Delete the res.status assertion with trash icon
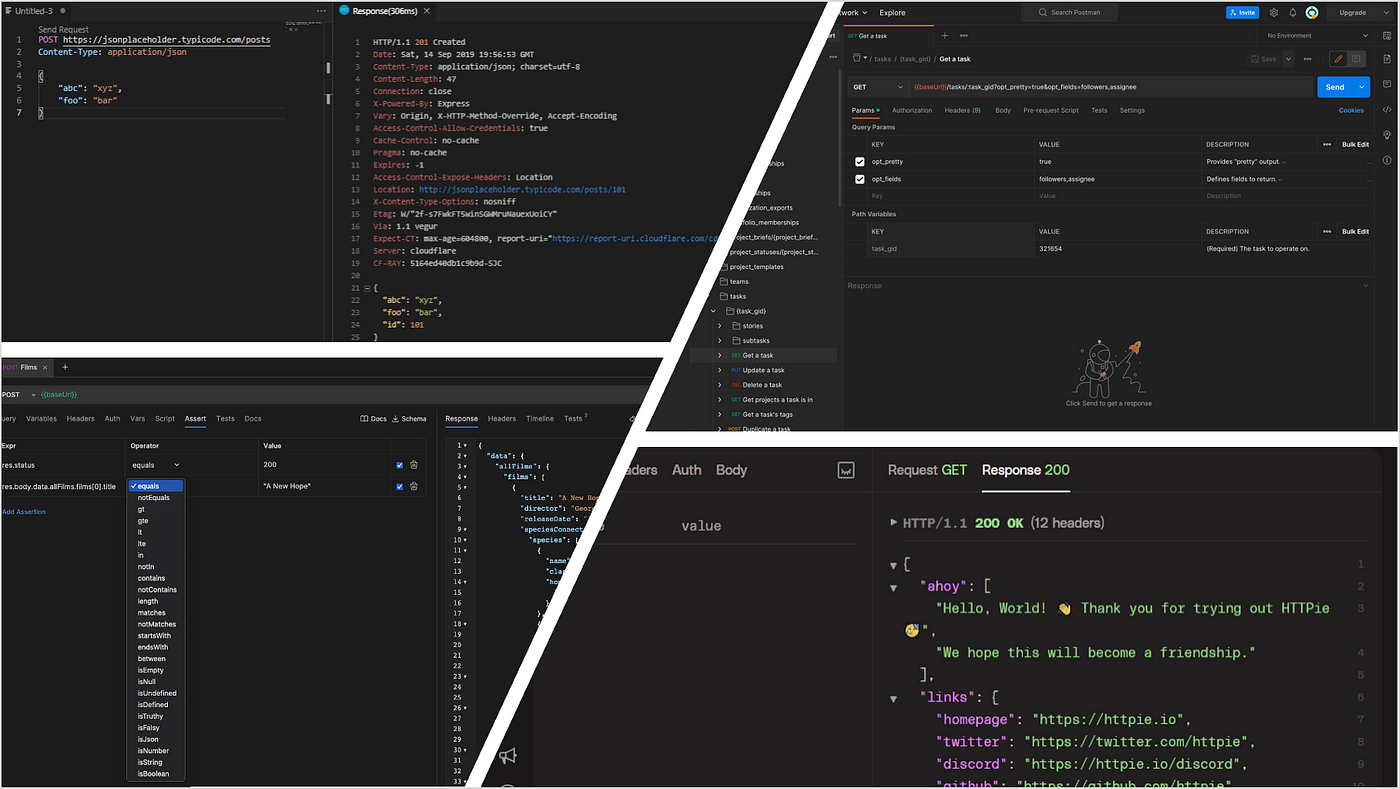This screenshot has height=789, width=1400. 414,465
